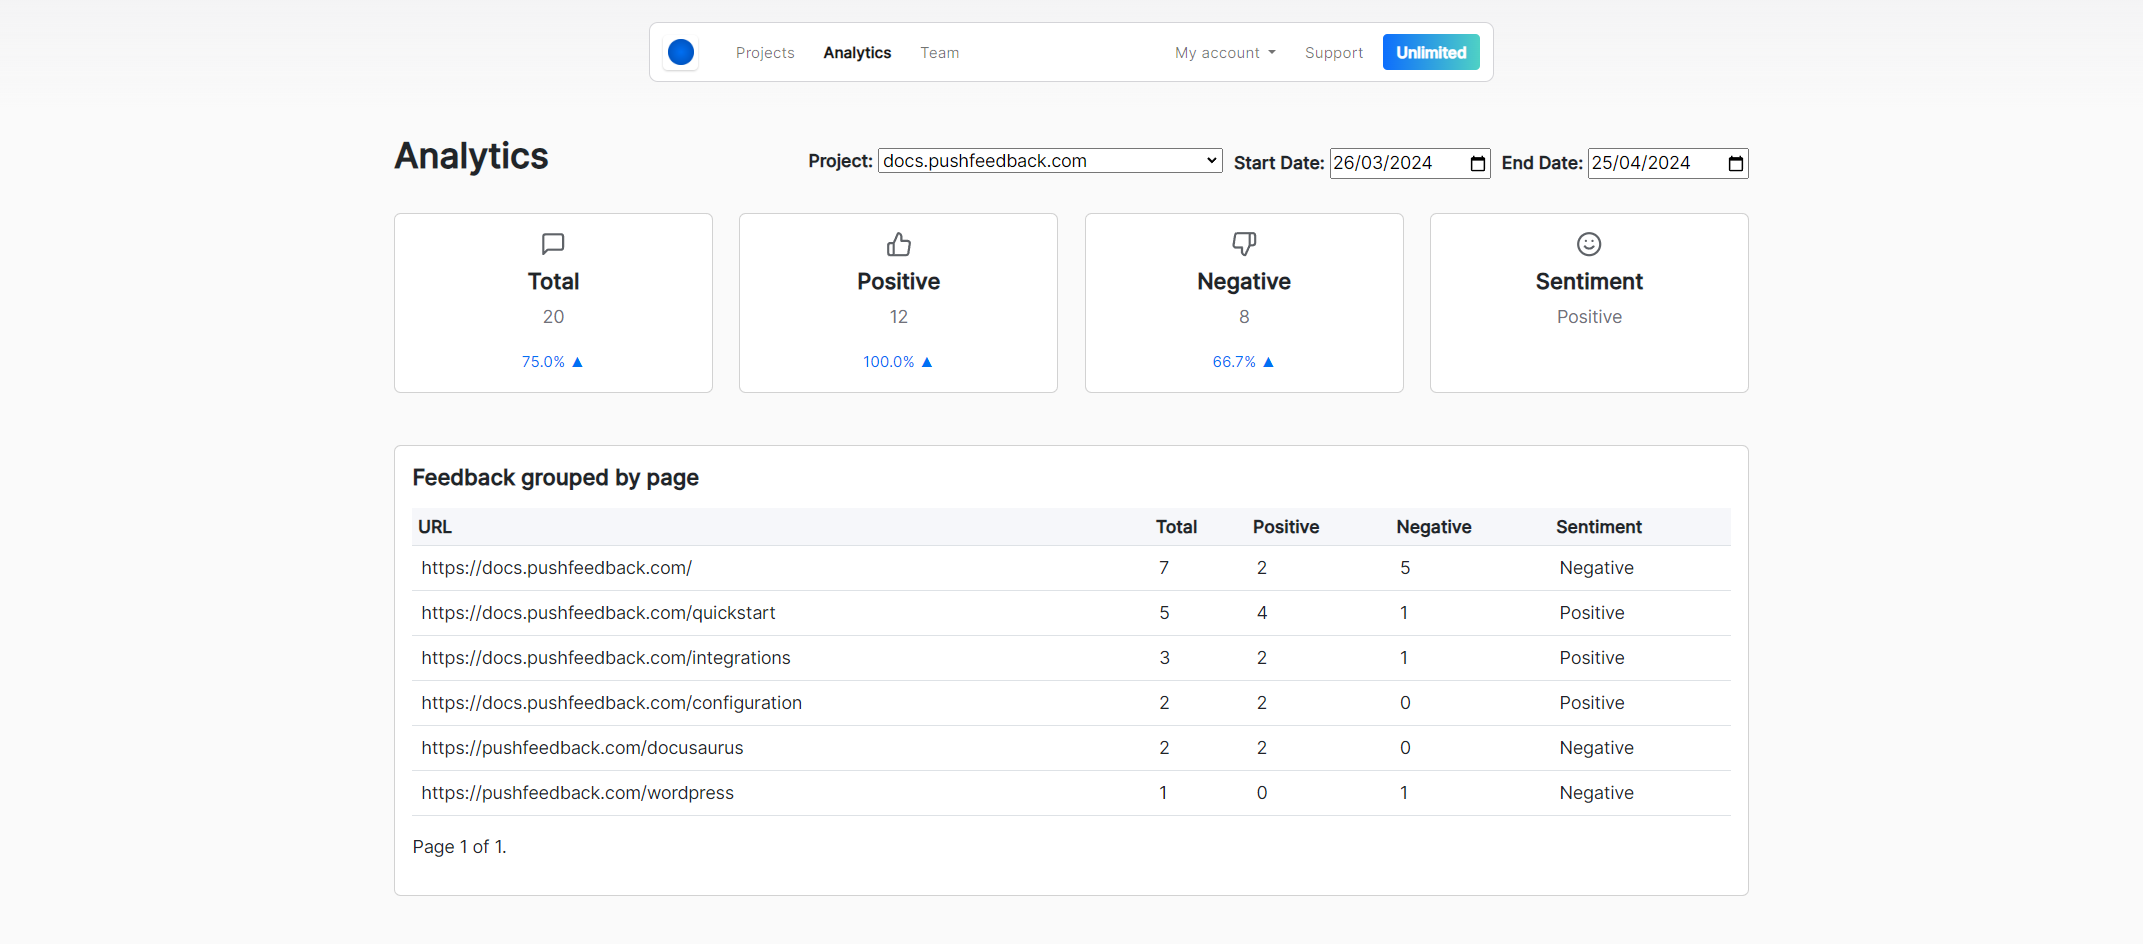Click the Total column header in table
Image resolution: width=2143 pixels, height=944 pixels.
click(1176, 527)
